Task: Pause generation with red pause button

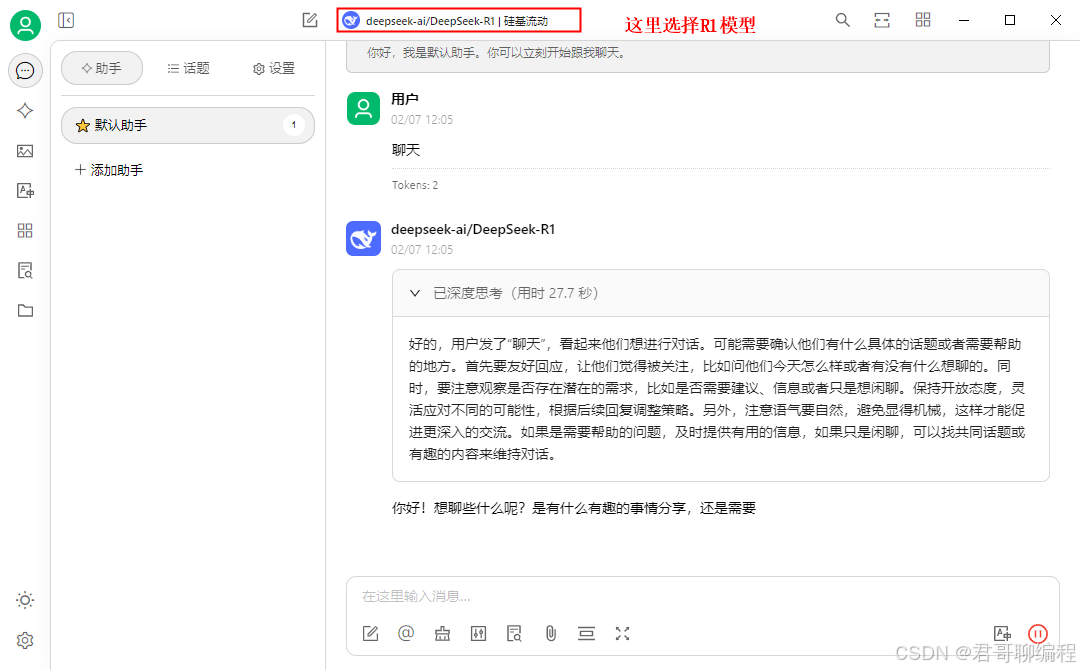Action: click(x=1038, y=634)
